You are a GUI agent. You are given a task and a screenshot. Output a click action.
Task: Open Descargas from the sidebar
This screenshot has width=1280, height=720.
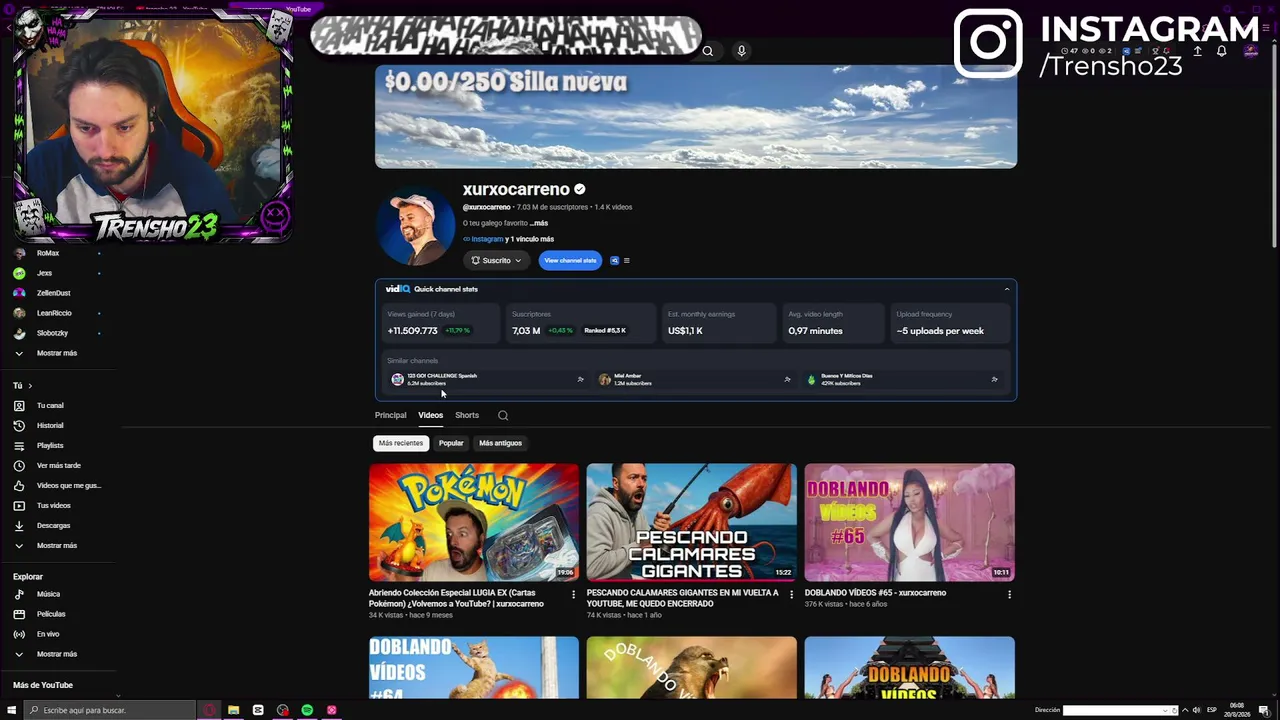[54, 525]
